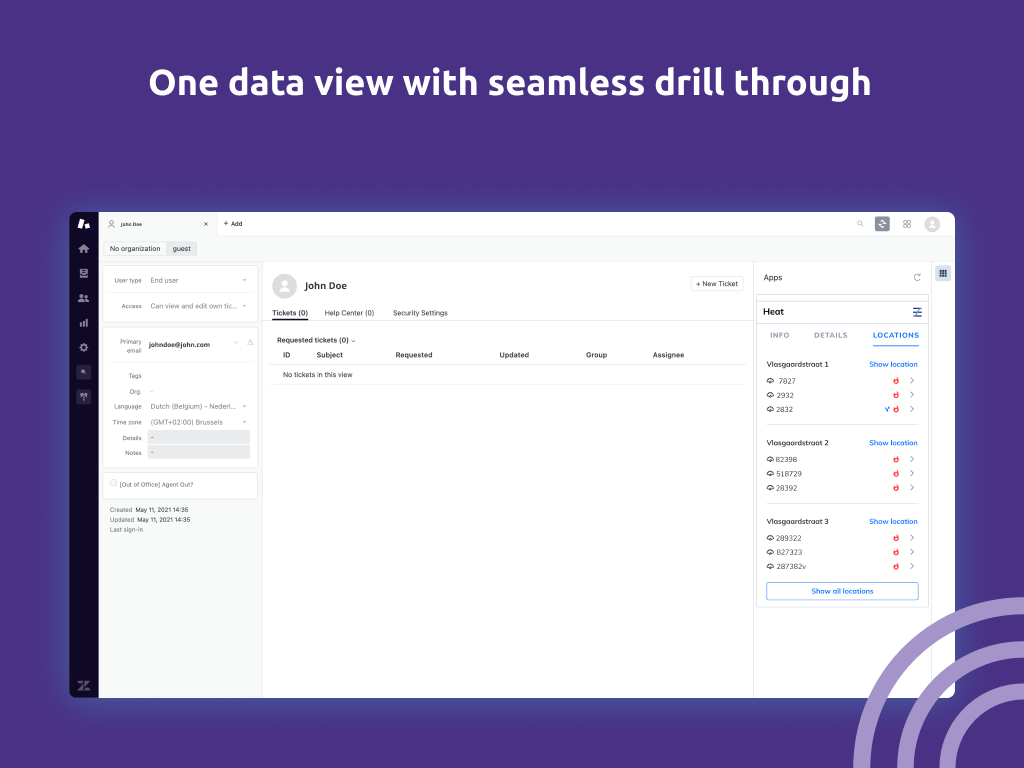Switch to the Help Center tab
Image resolution: width=1024 pixels, height=768 pixels.
click(x=349, y=313)
